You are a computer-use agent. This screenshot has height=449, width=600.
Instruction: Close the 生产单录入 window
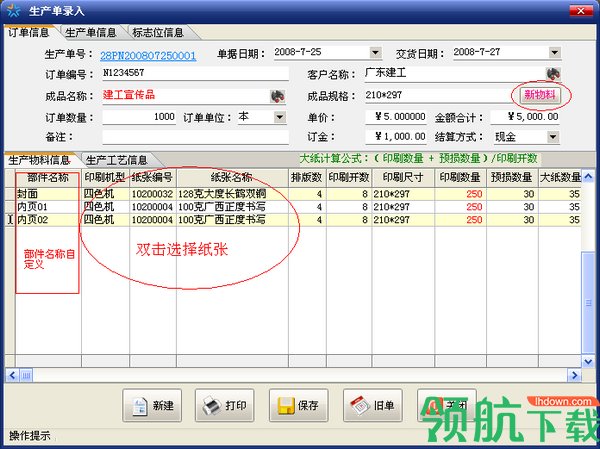click(x=581, y=11)
